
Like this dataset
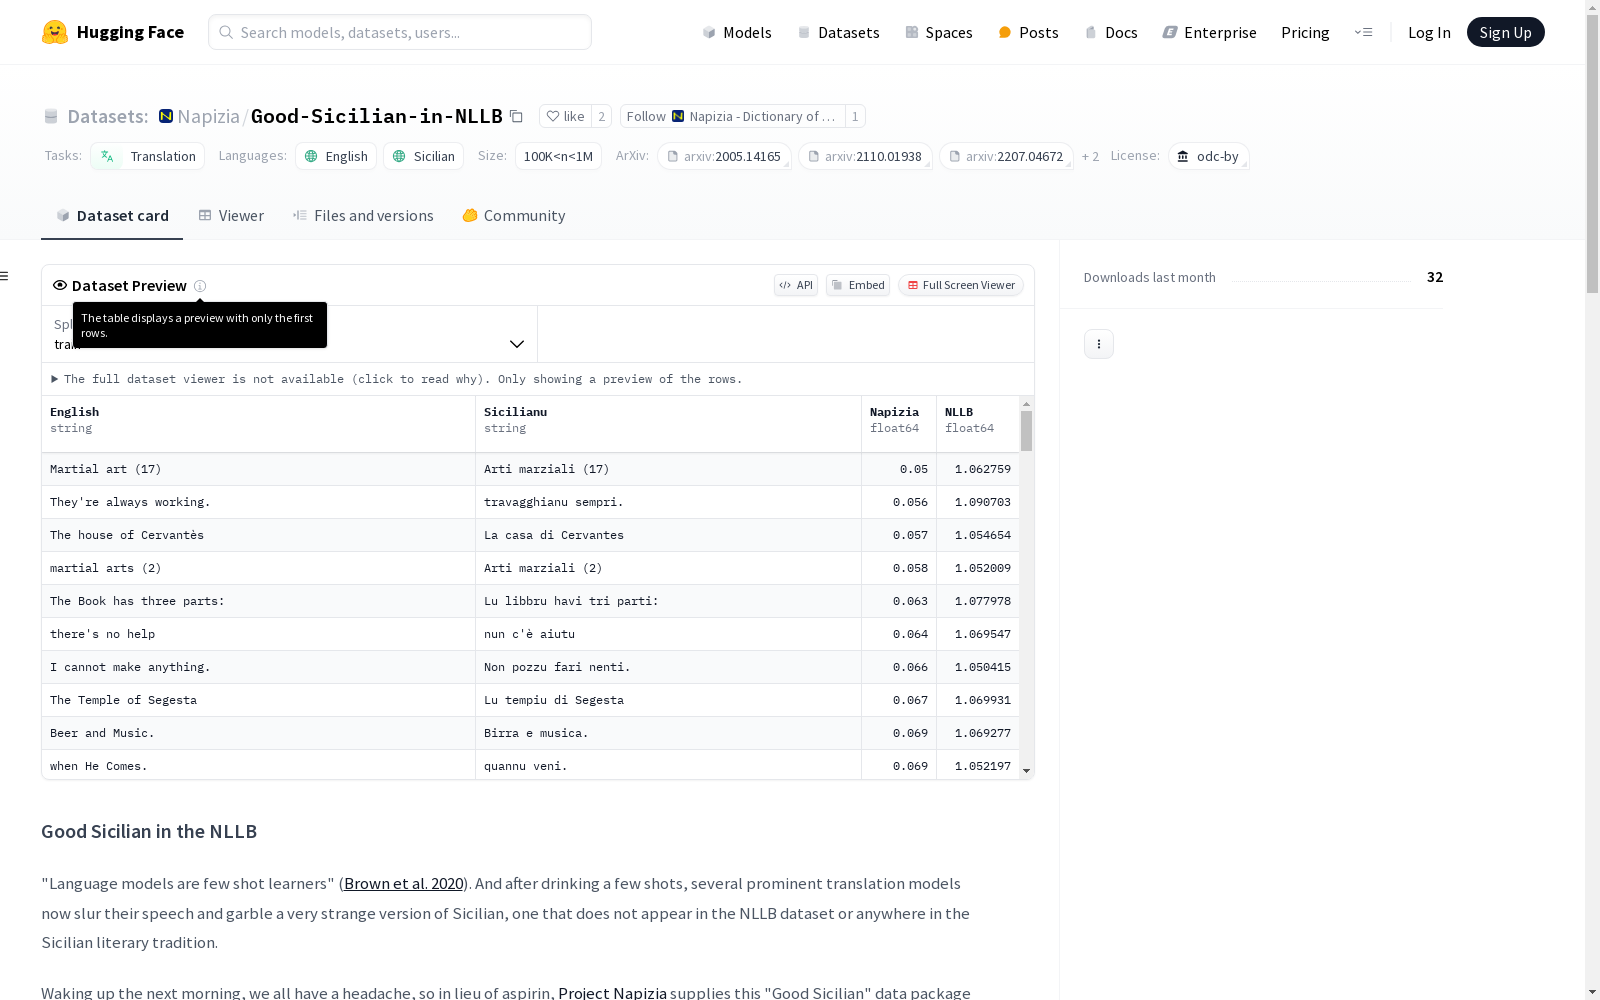point(565,116)
